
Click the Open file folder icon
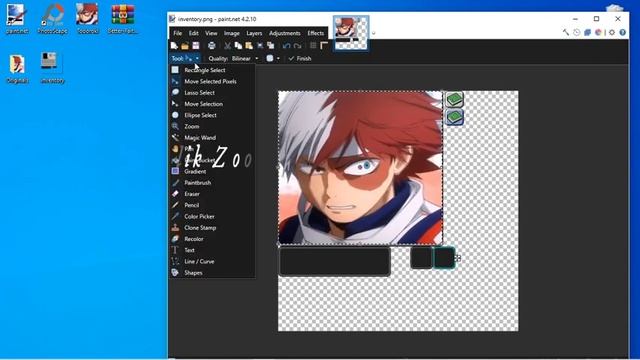pos(185,46)
